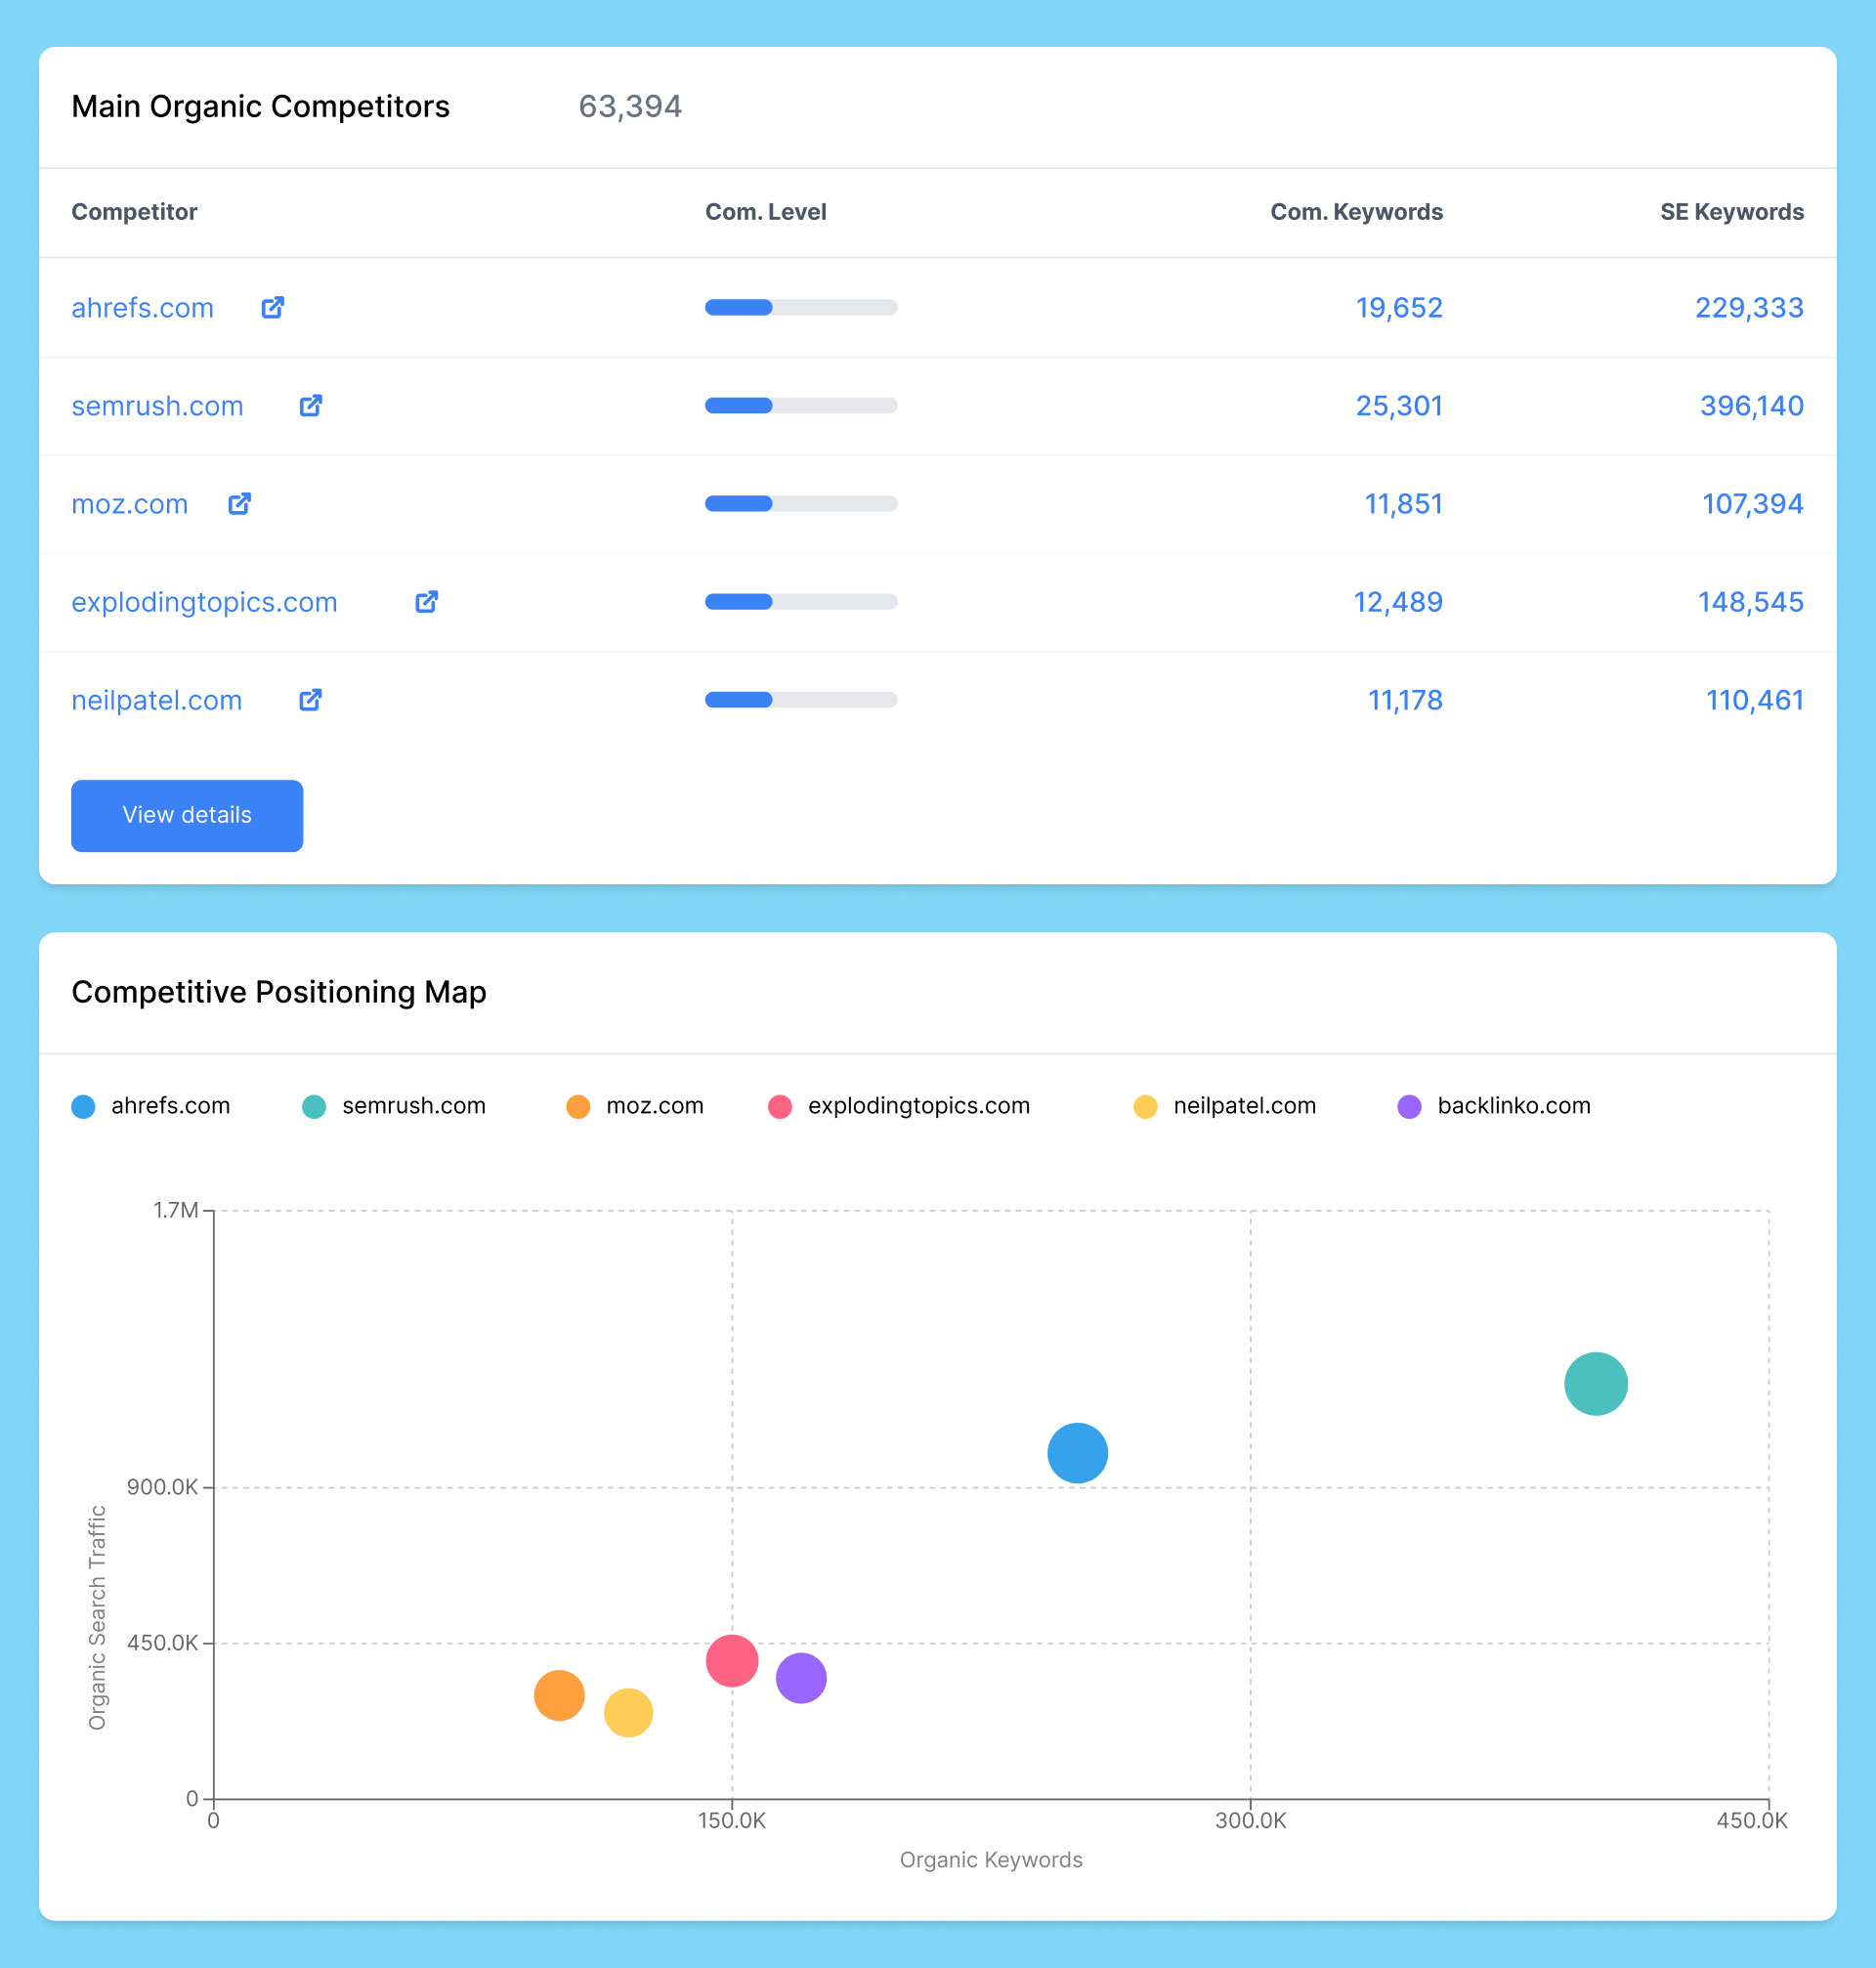Select the yellow neilpatel bubble on chart
Viewport: 1876px width, 1968px height.
coord(628,1713)
